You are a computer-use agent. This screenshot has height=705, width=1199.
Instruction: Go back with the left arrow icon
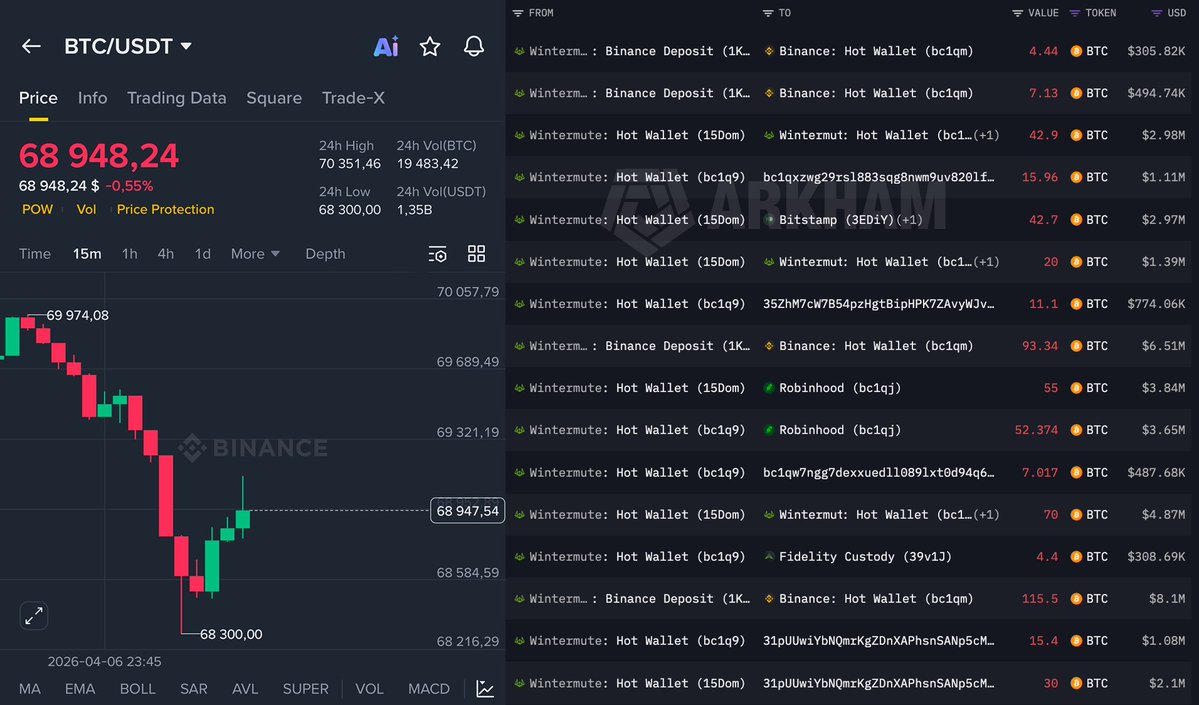point(31,46)
